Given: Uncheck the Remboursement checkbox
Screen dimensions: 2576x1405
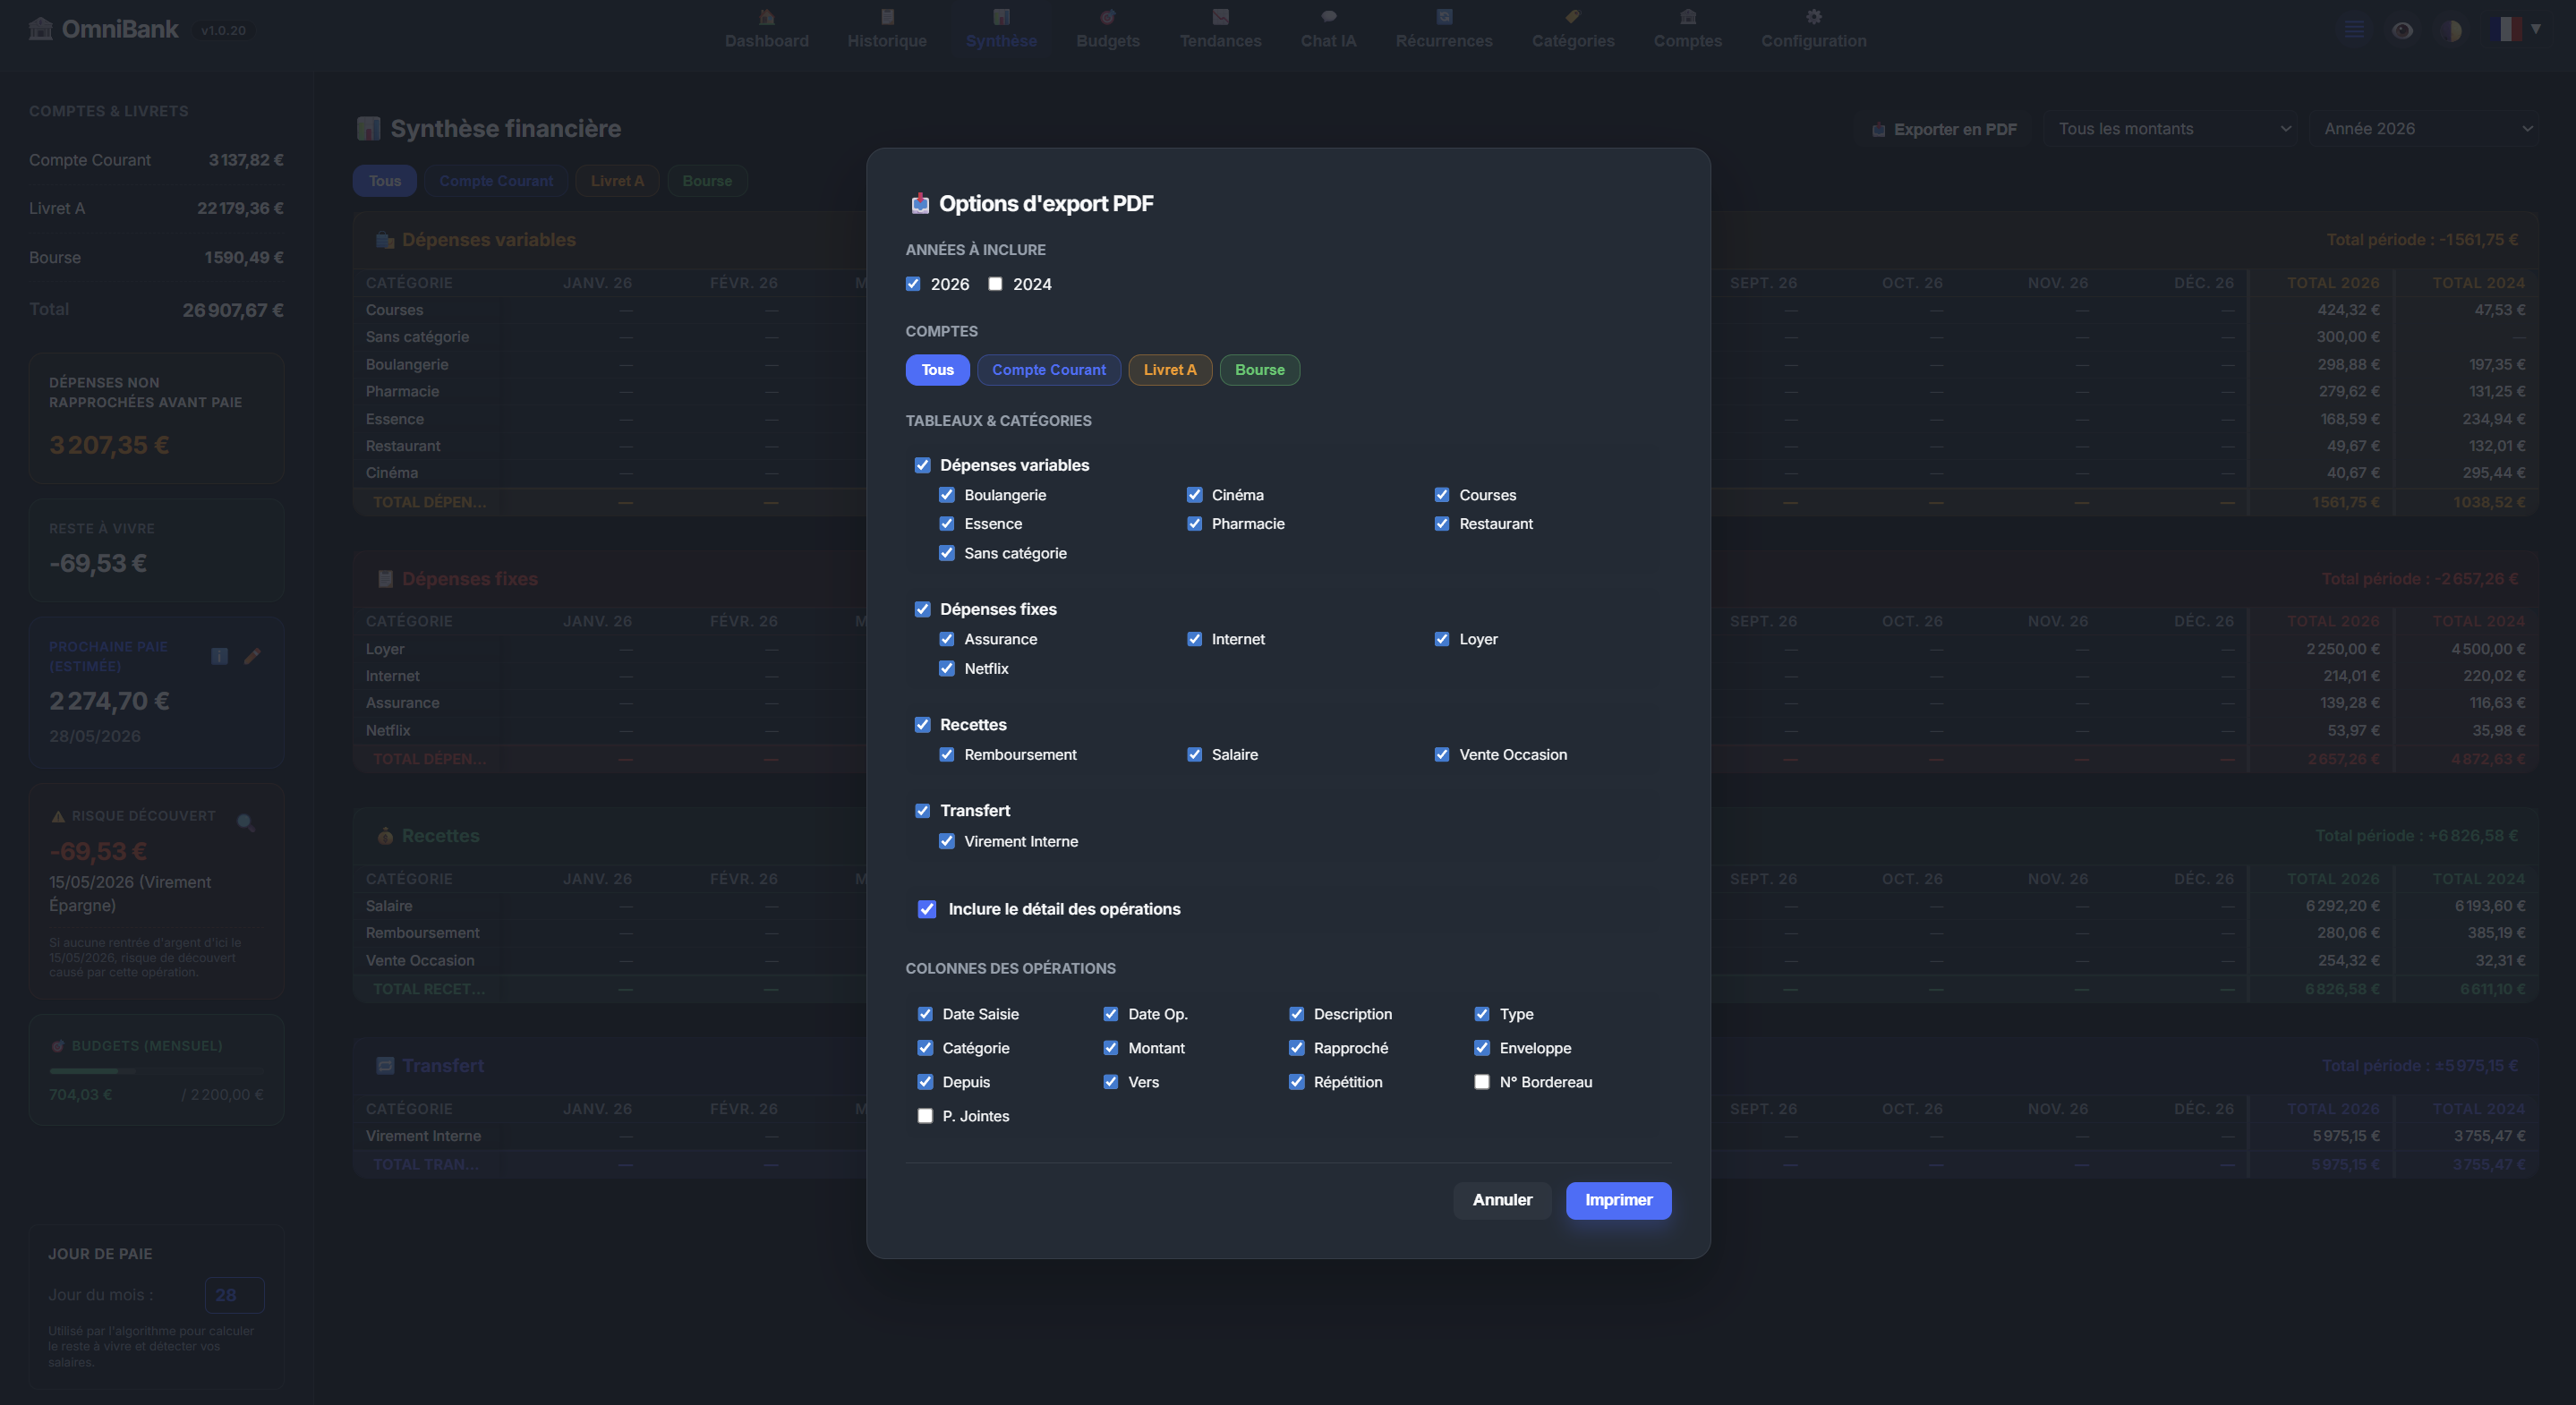Looking at the screenshot, I should (x=947, y=755).
